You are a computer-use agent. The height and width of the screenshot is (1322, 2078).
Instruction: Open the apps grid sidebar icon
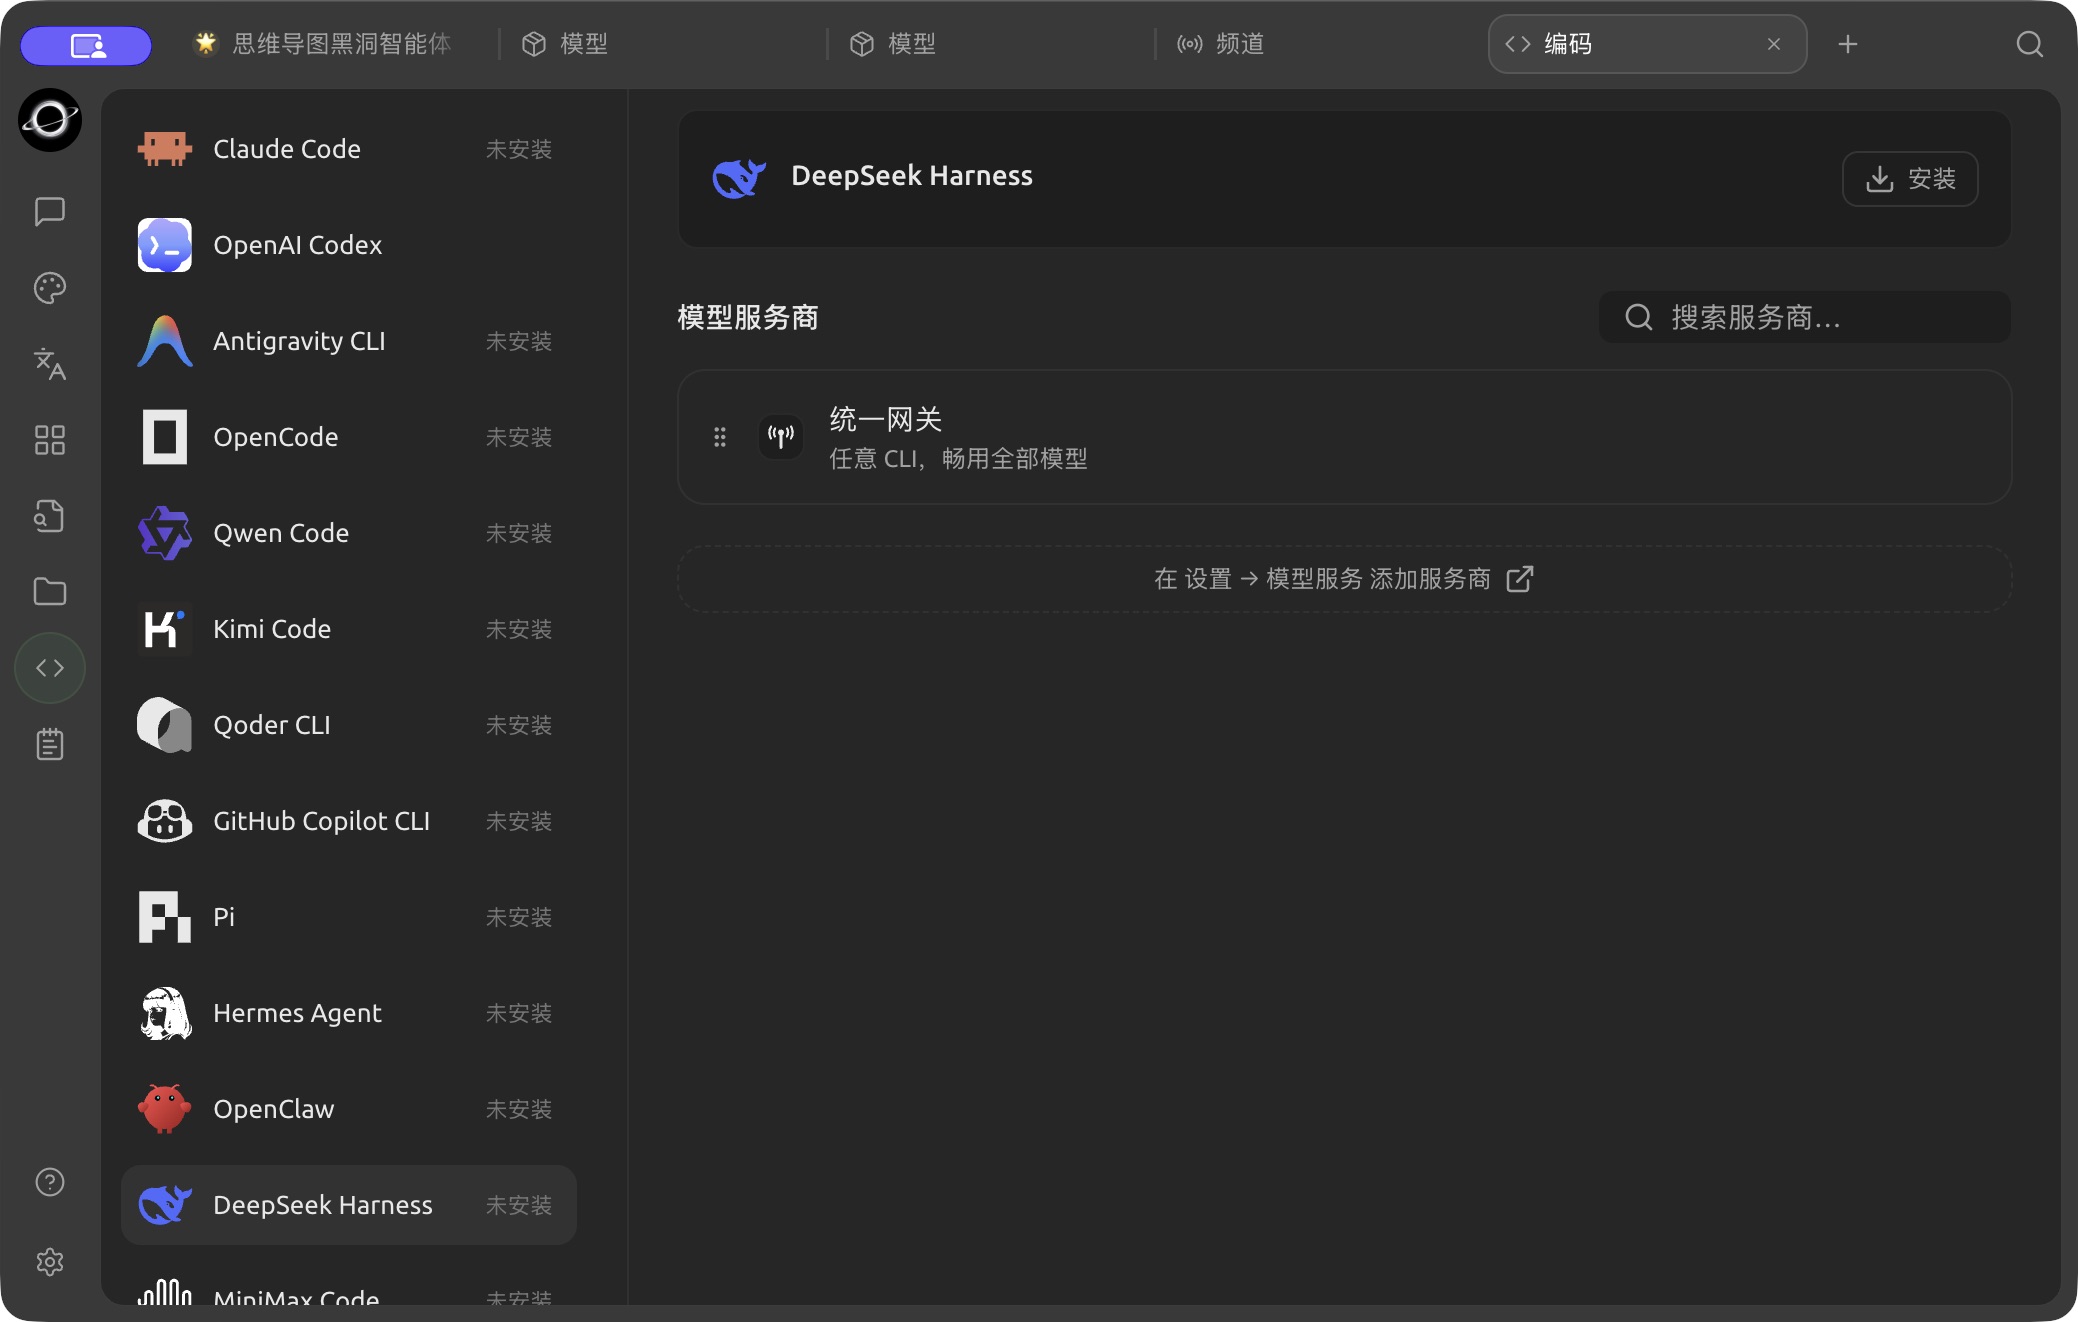point(50,440)
